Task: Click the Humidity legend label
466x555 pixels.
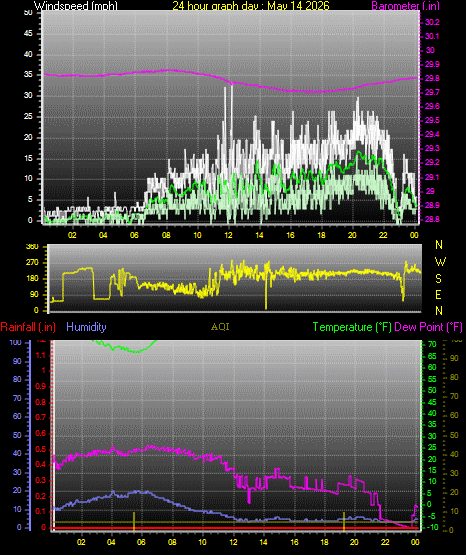Action: (86, 327)
